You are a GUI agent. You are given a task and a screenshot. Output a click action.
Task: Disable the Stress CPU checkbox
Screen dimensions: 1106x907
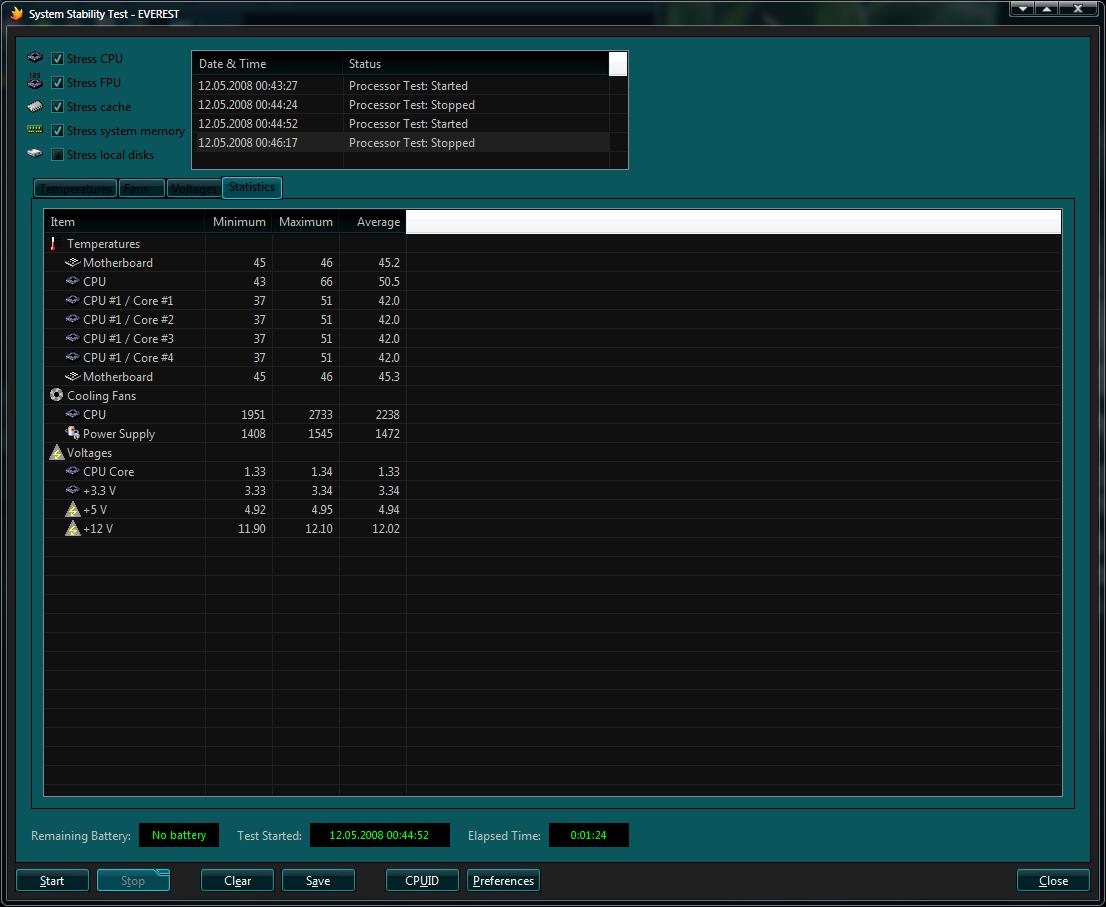58,59
